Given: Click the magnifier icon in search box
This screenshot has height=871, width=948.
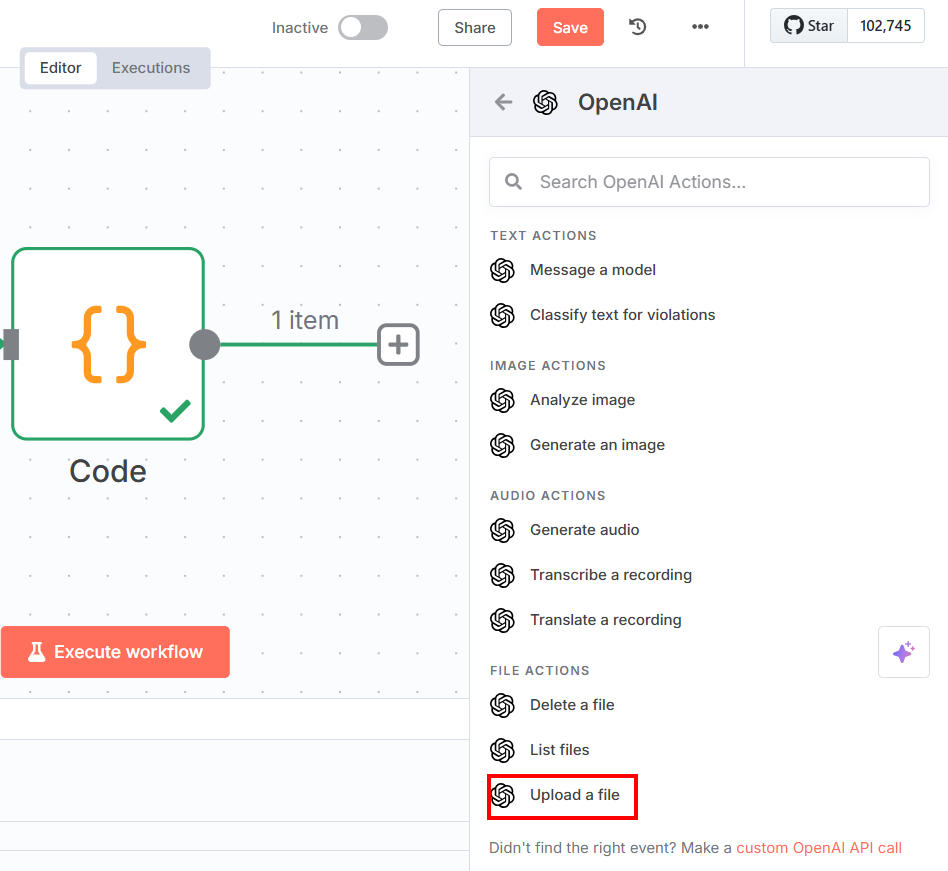Looking at the screenshot, I should click(x=513, y=181).
